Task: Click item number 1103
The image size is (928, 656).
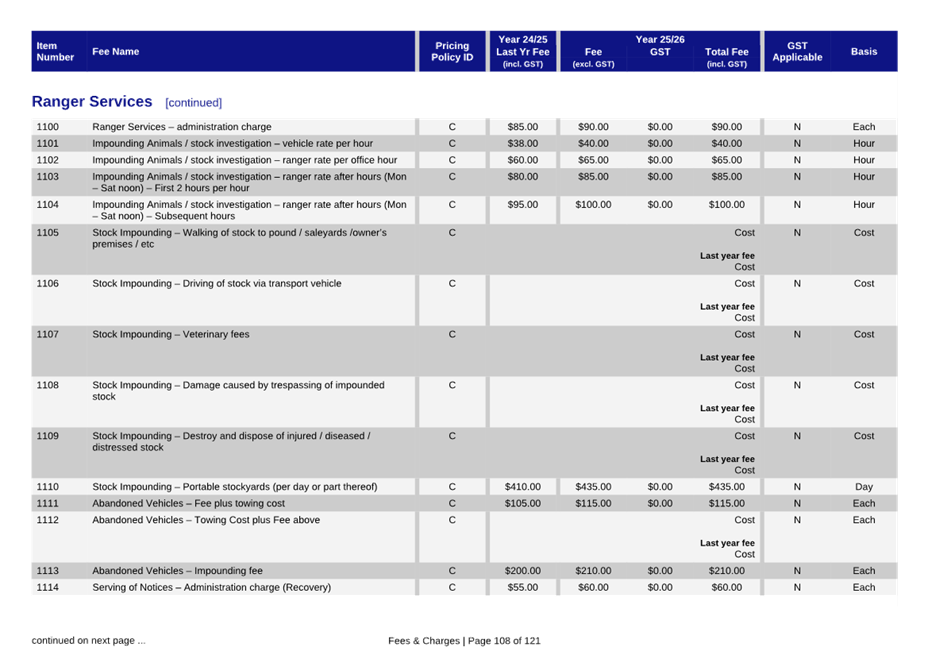Action: click(x=47, y=176)
